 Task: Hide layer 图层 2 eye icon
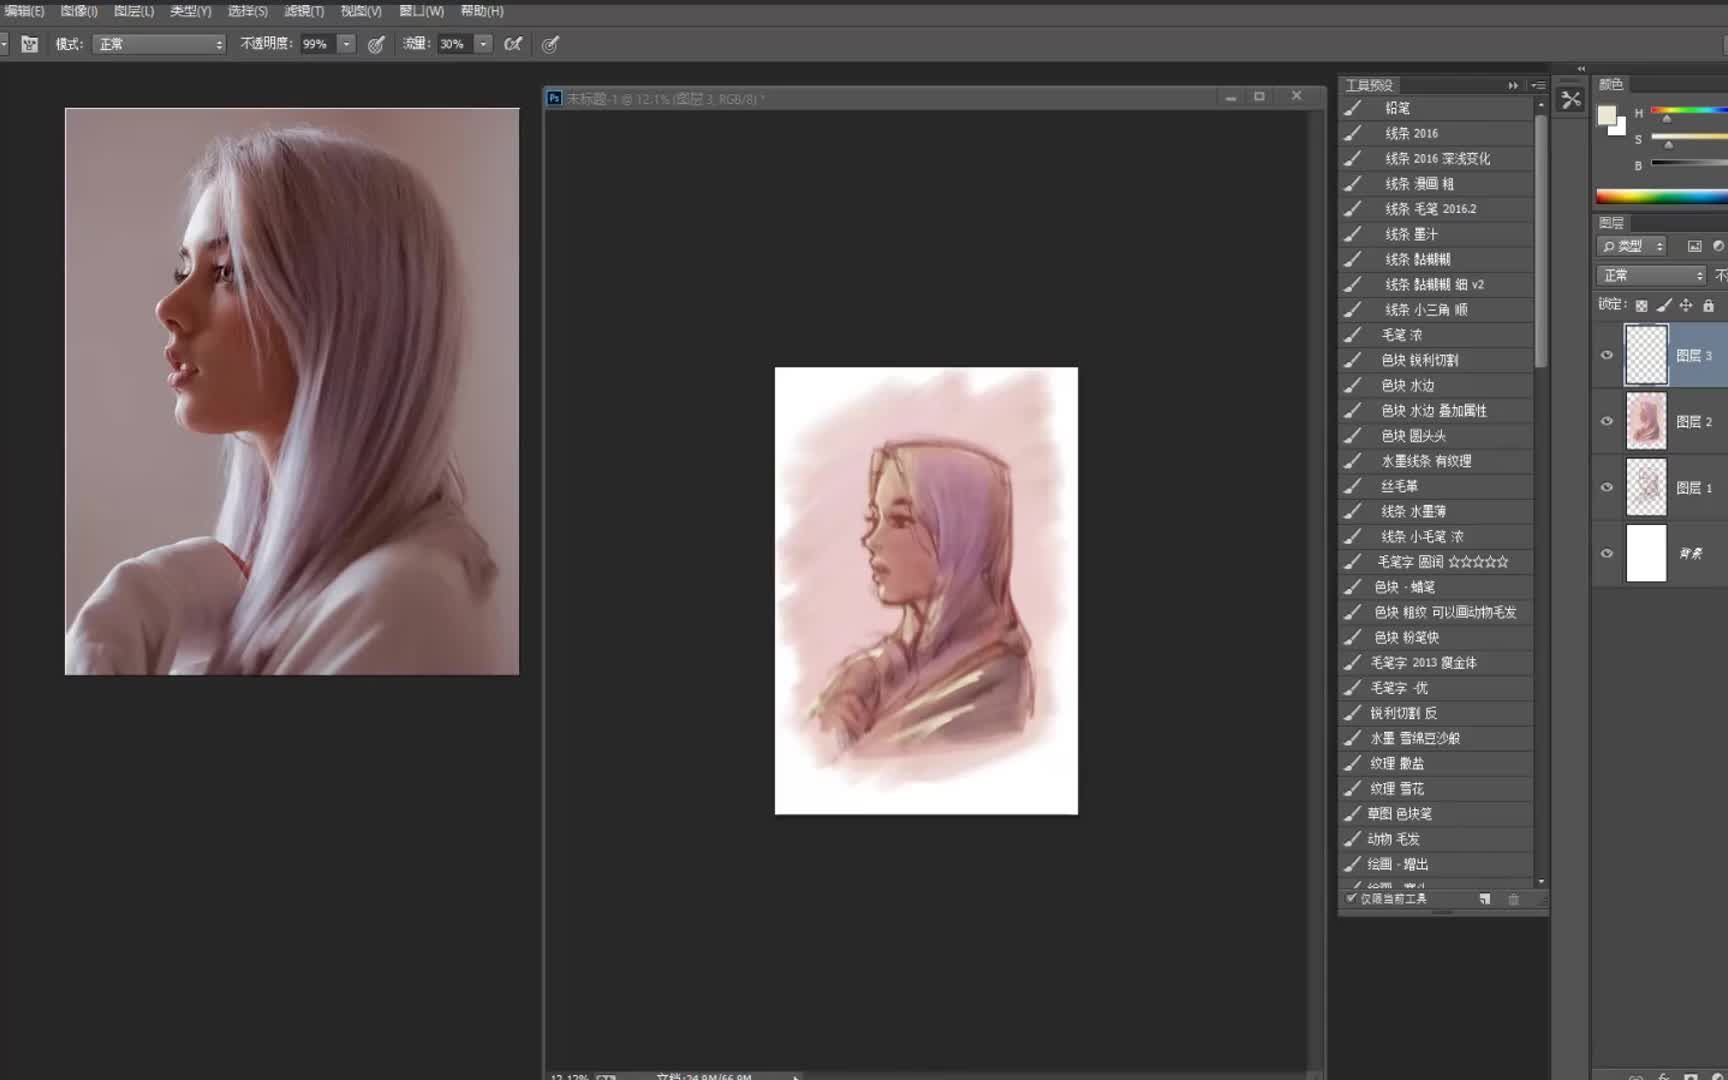[1607, 421]
